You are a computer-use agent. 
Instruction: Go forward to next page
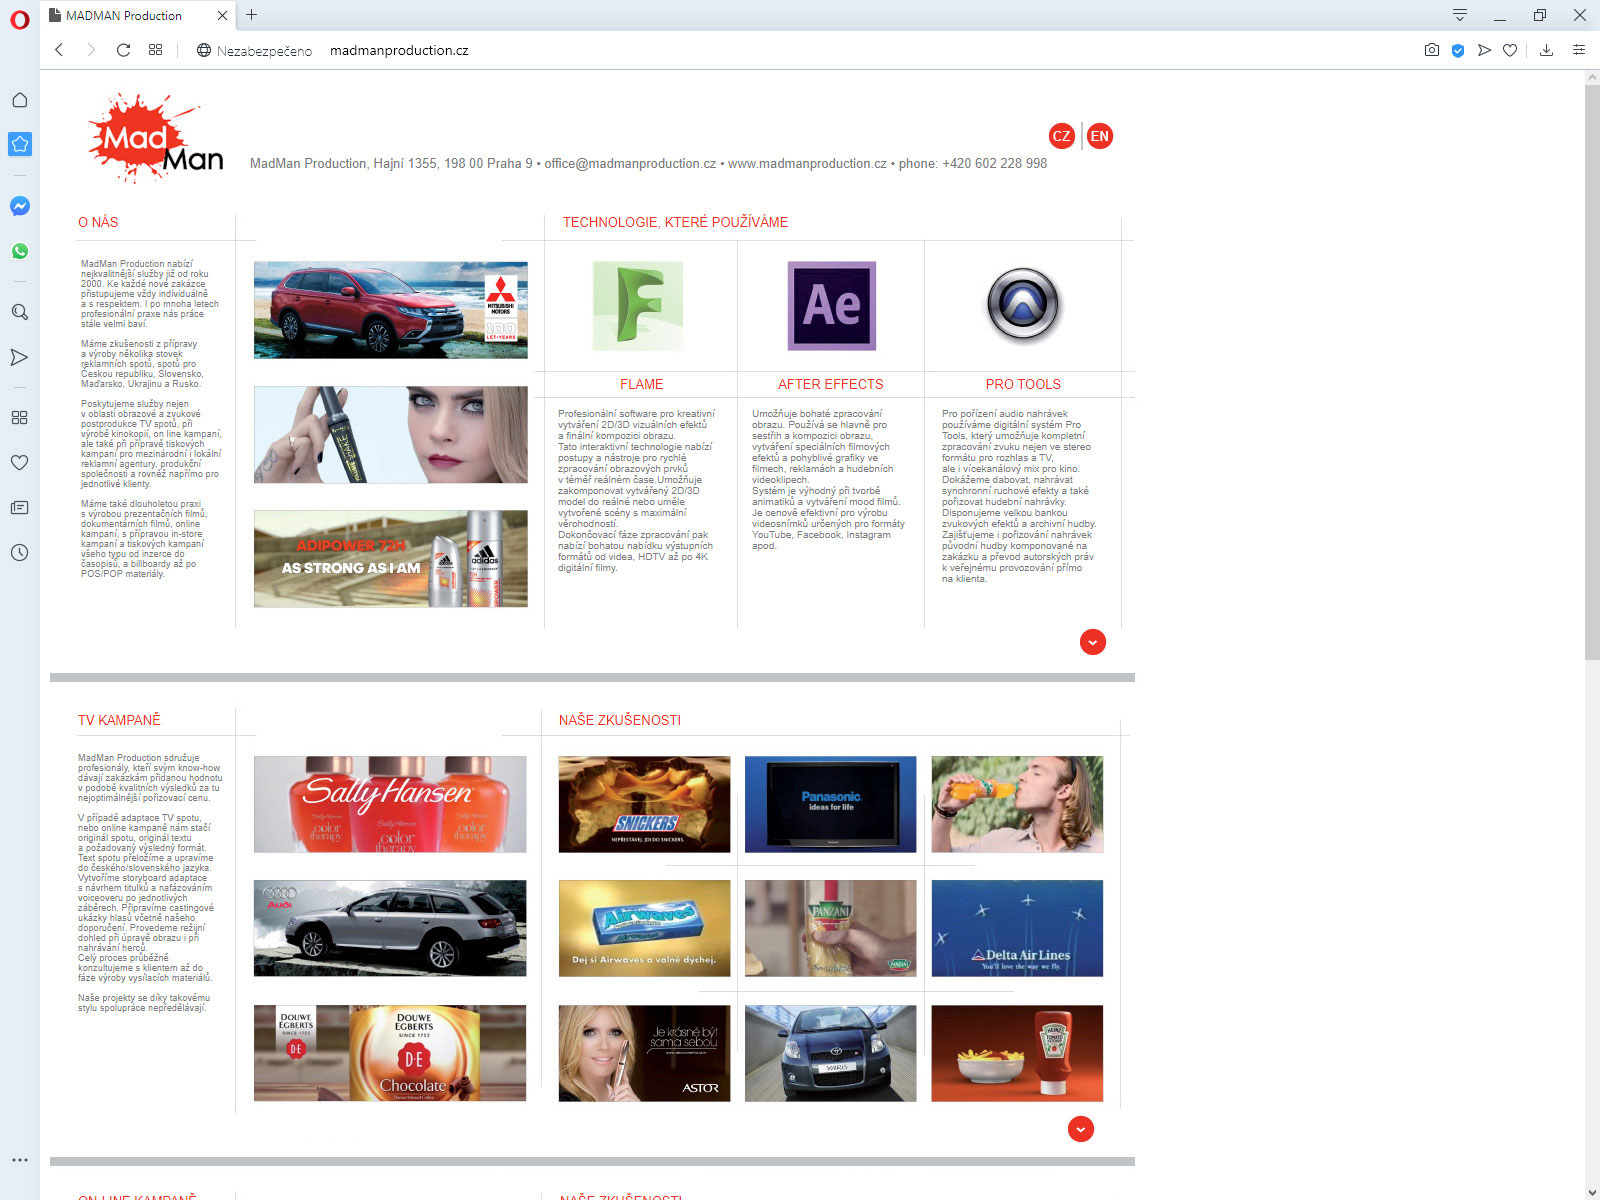coord(91,50)
